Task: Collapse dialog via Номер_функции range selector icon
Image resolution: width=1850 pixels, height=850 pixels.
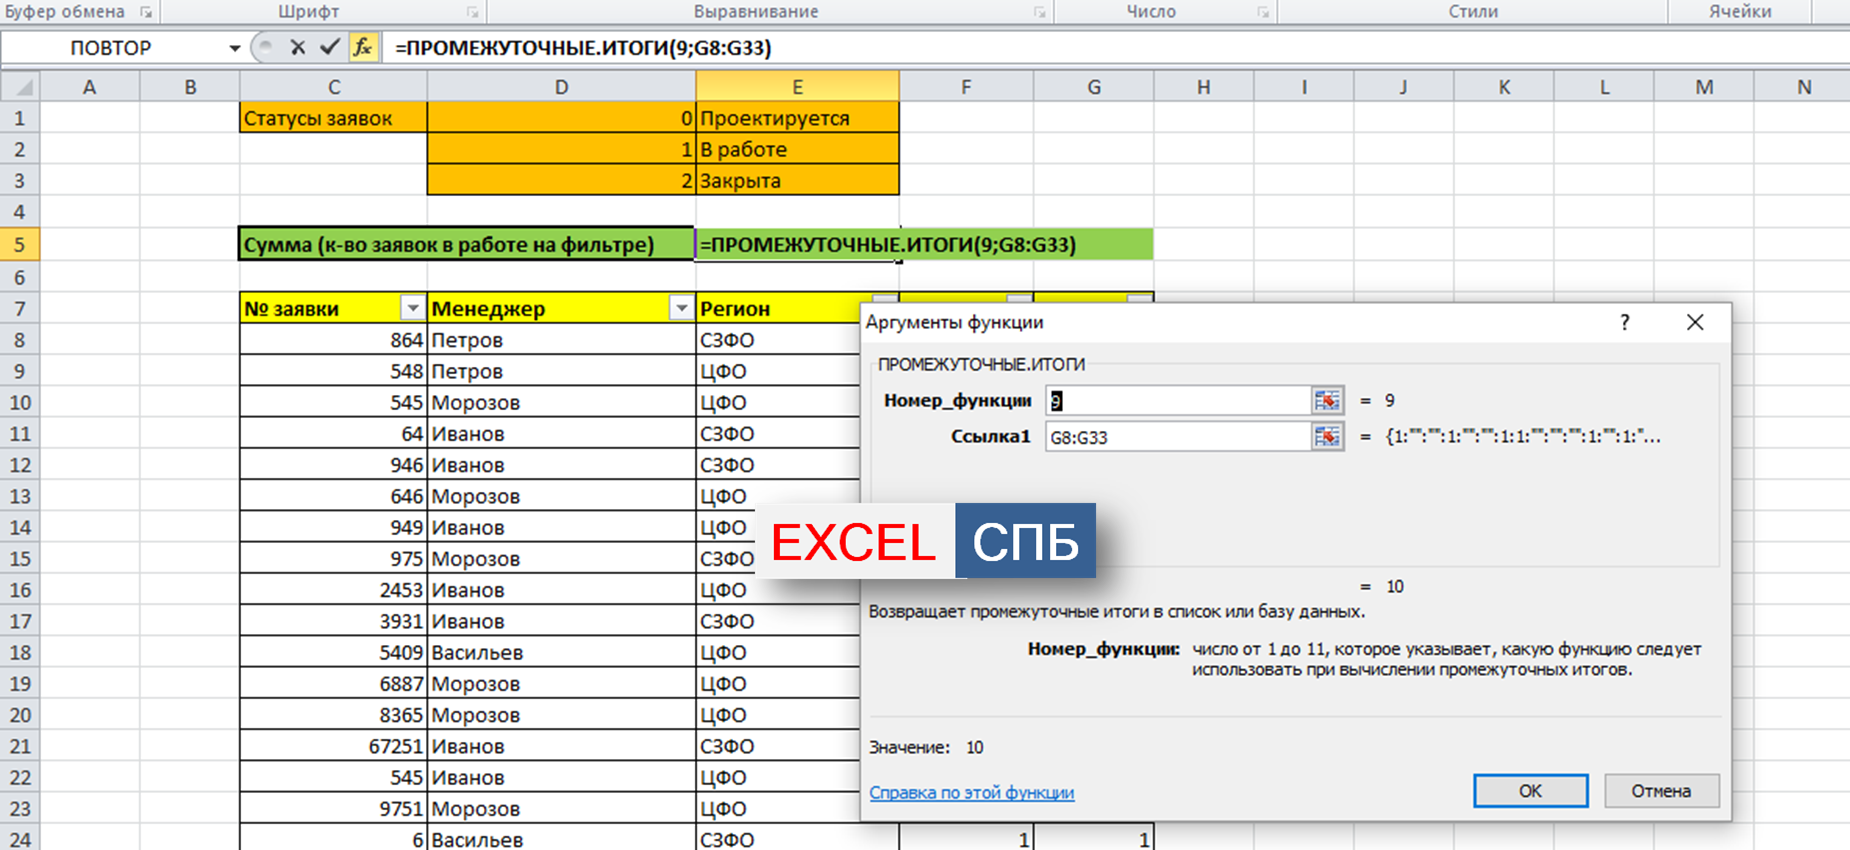Action: [1327, 401]
